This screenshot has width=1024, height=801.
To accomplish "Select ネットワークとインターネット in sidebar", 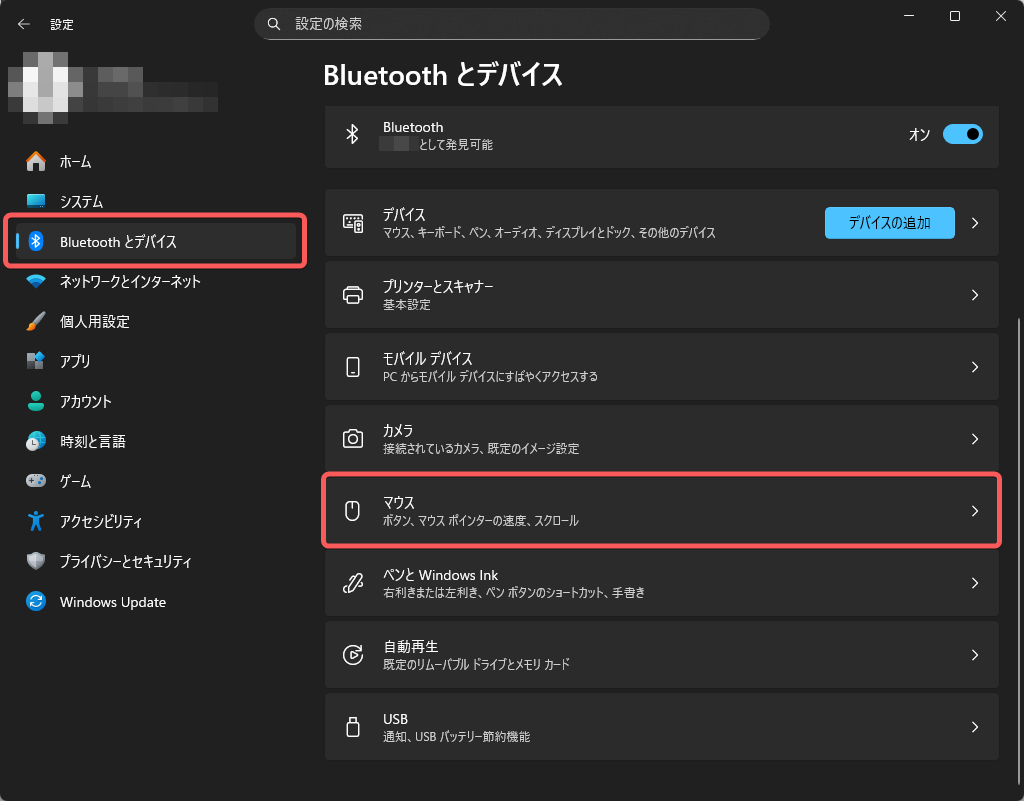I will coord(155,281).
